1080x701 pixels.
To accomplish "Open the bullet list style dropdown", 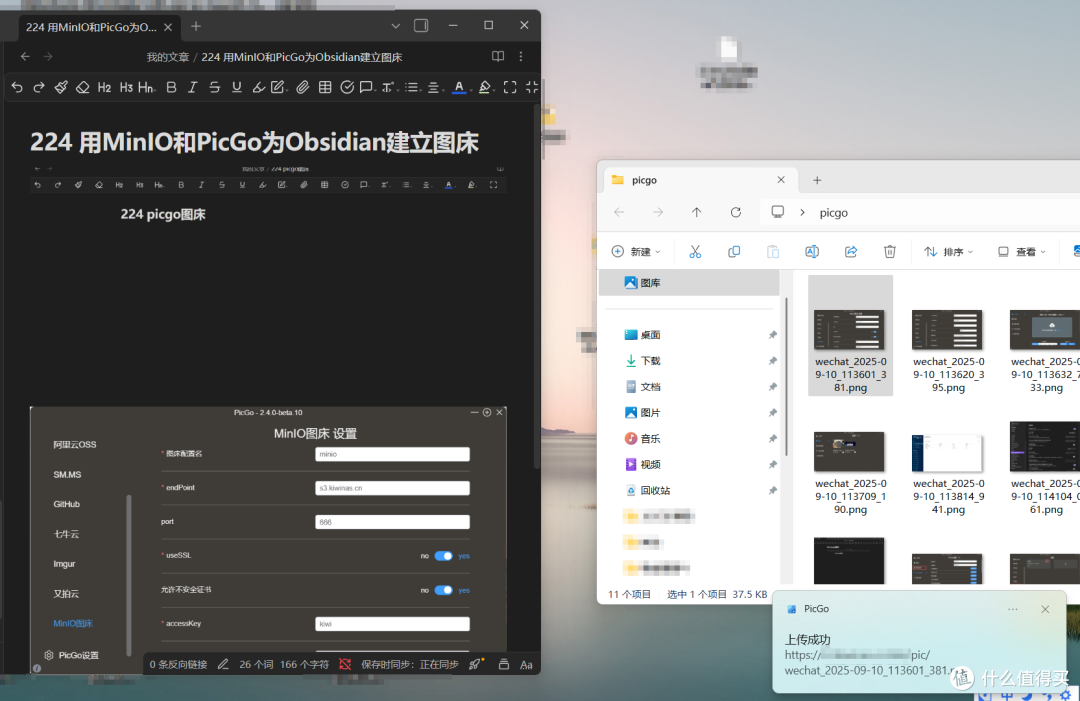I will [412, 87].
